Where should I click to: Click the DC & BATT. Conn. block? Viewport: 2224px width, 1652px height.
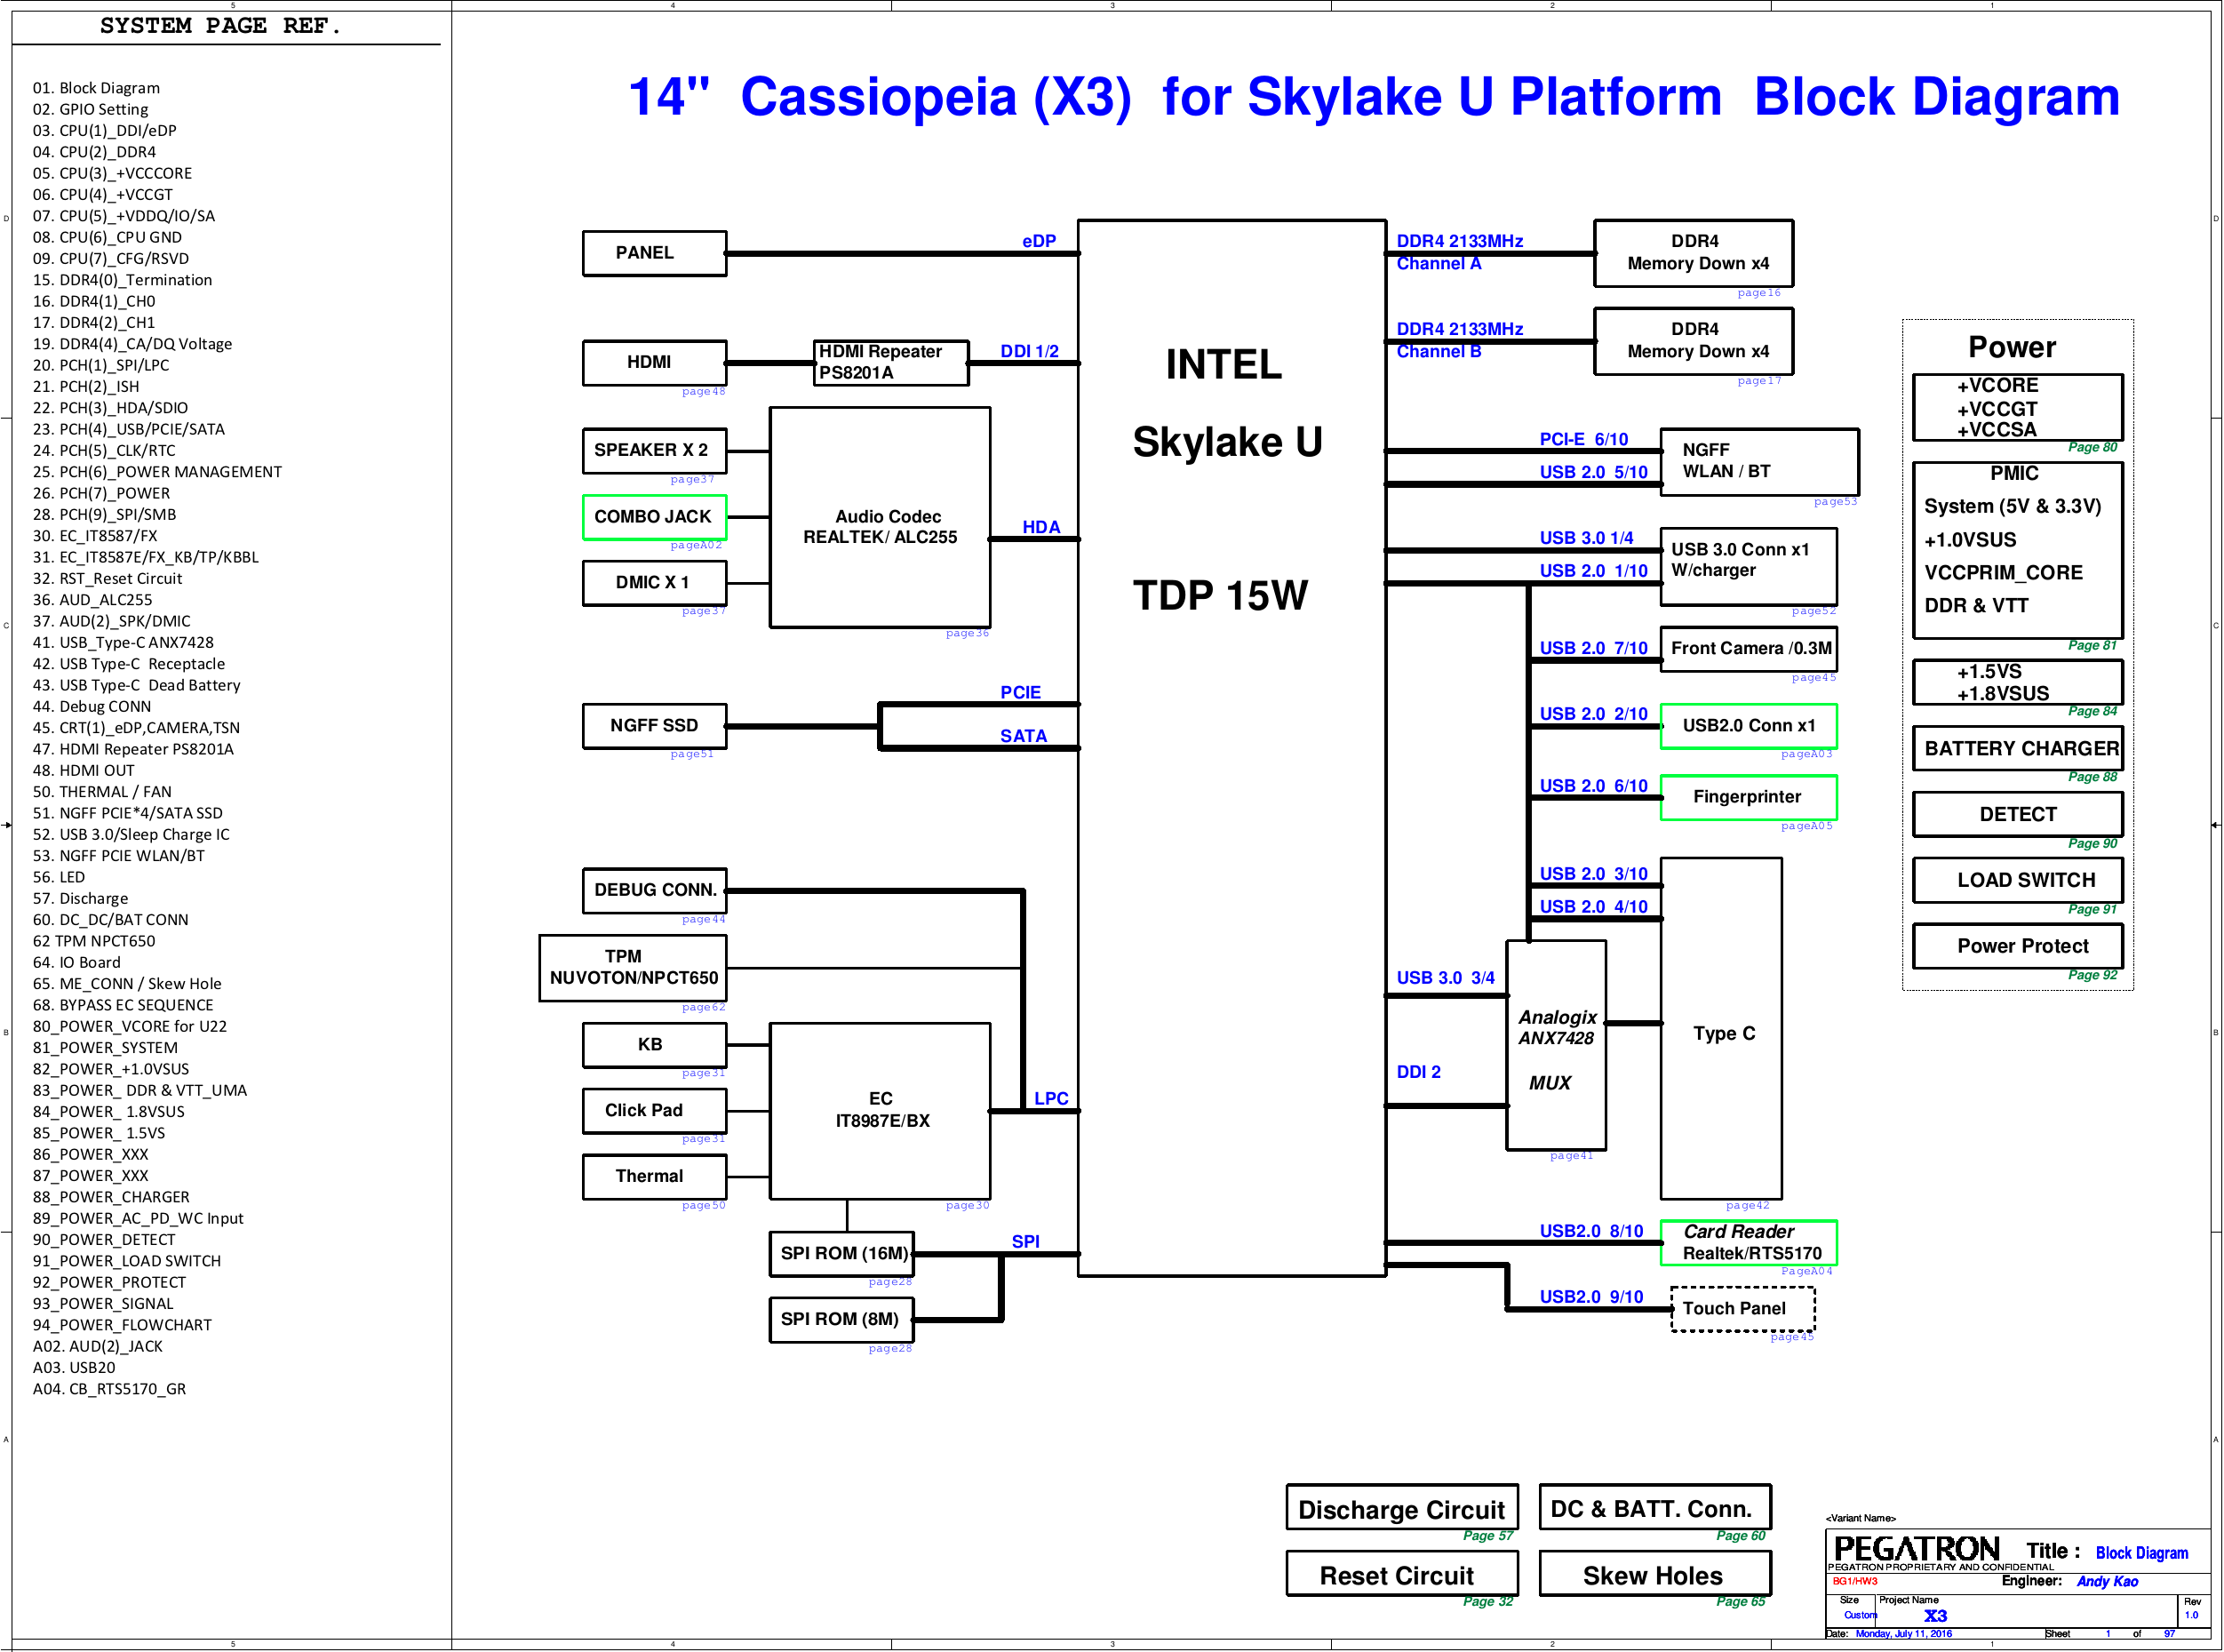(x=1655, y=1508)
